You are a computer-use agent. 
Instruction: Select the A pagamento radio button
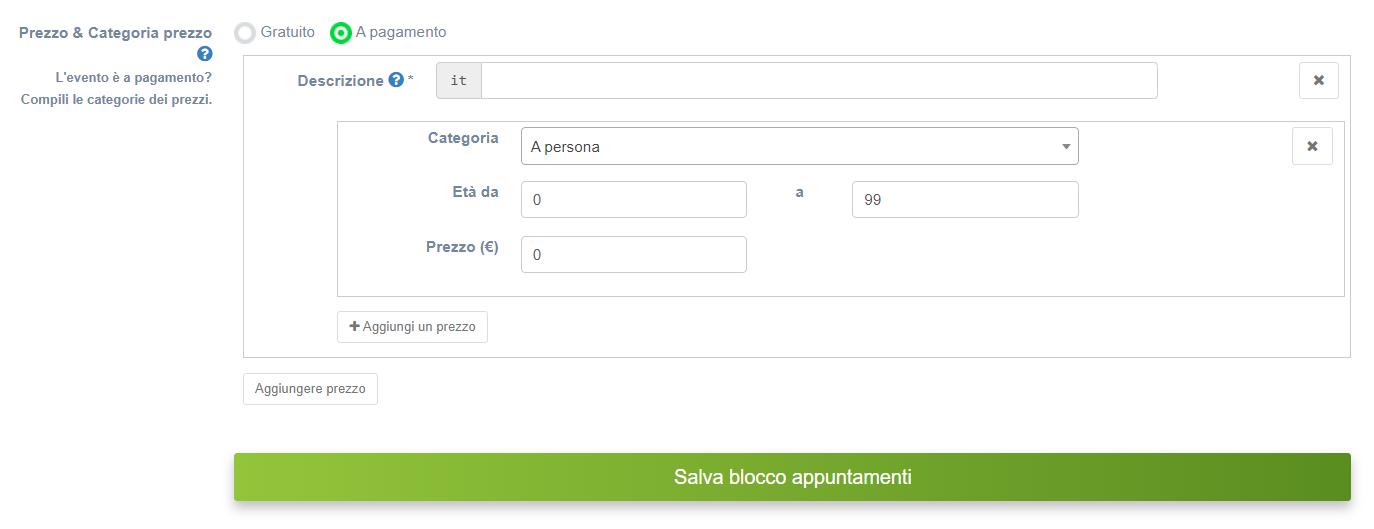(341, 33)
